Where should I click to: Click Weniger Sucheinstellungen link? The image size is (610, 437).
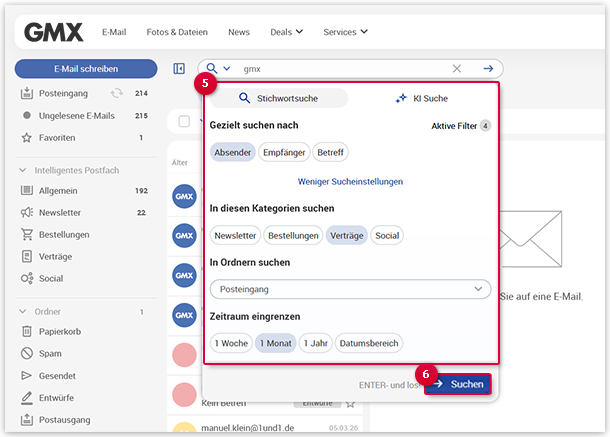click(350, 181)
